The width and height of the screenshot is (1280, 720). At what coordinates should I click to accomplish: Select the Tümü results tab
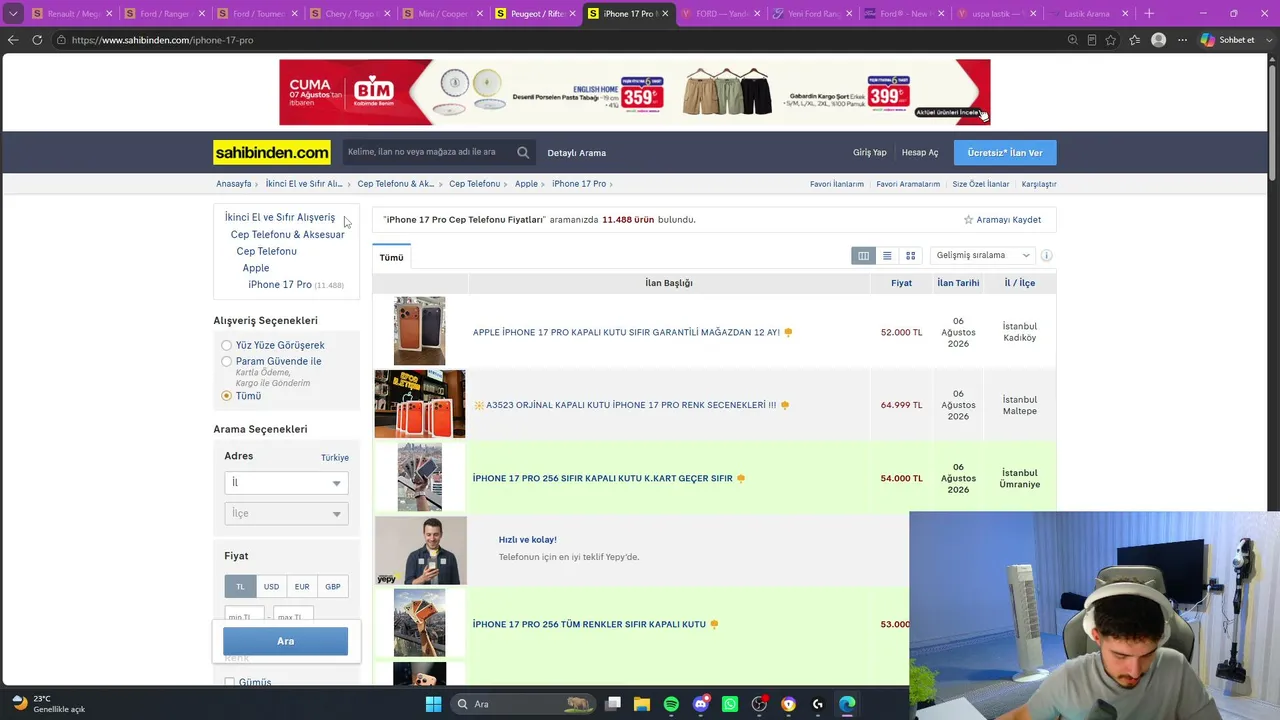coord(391,257)
